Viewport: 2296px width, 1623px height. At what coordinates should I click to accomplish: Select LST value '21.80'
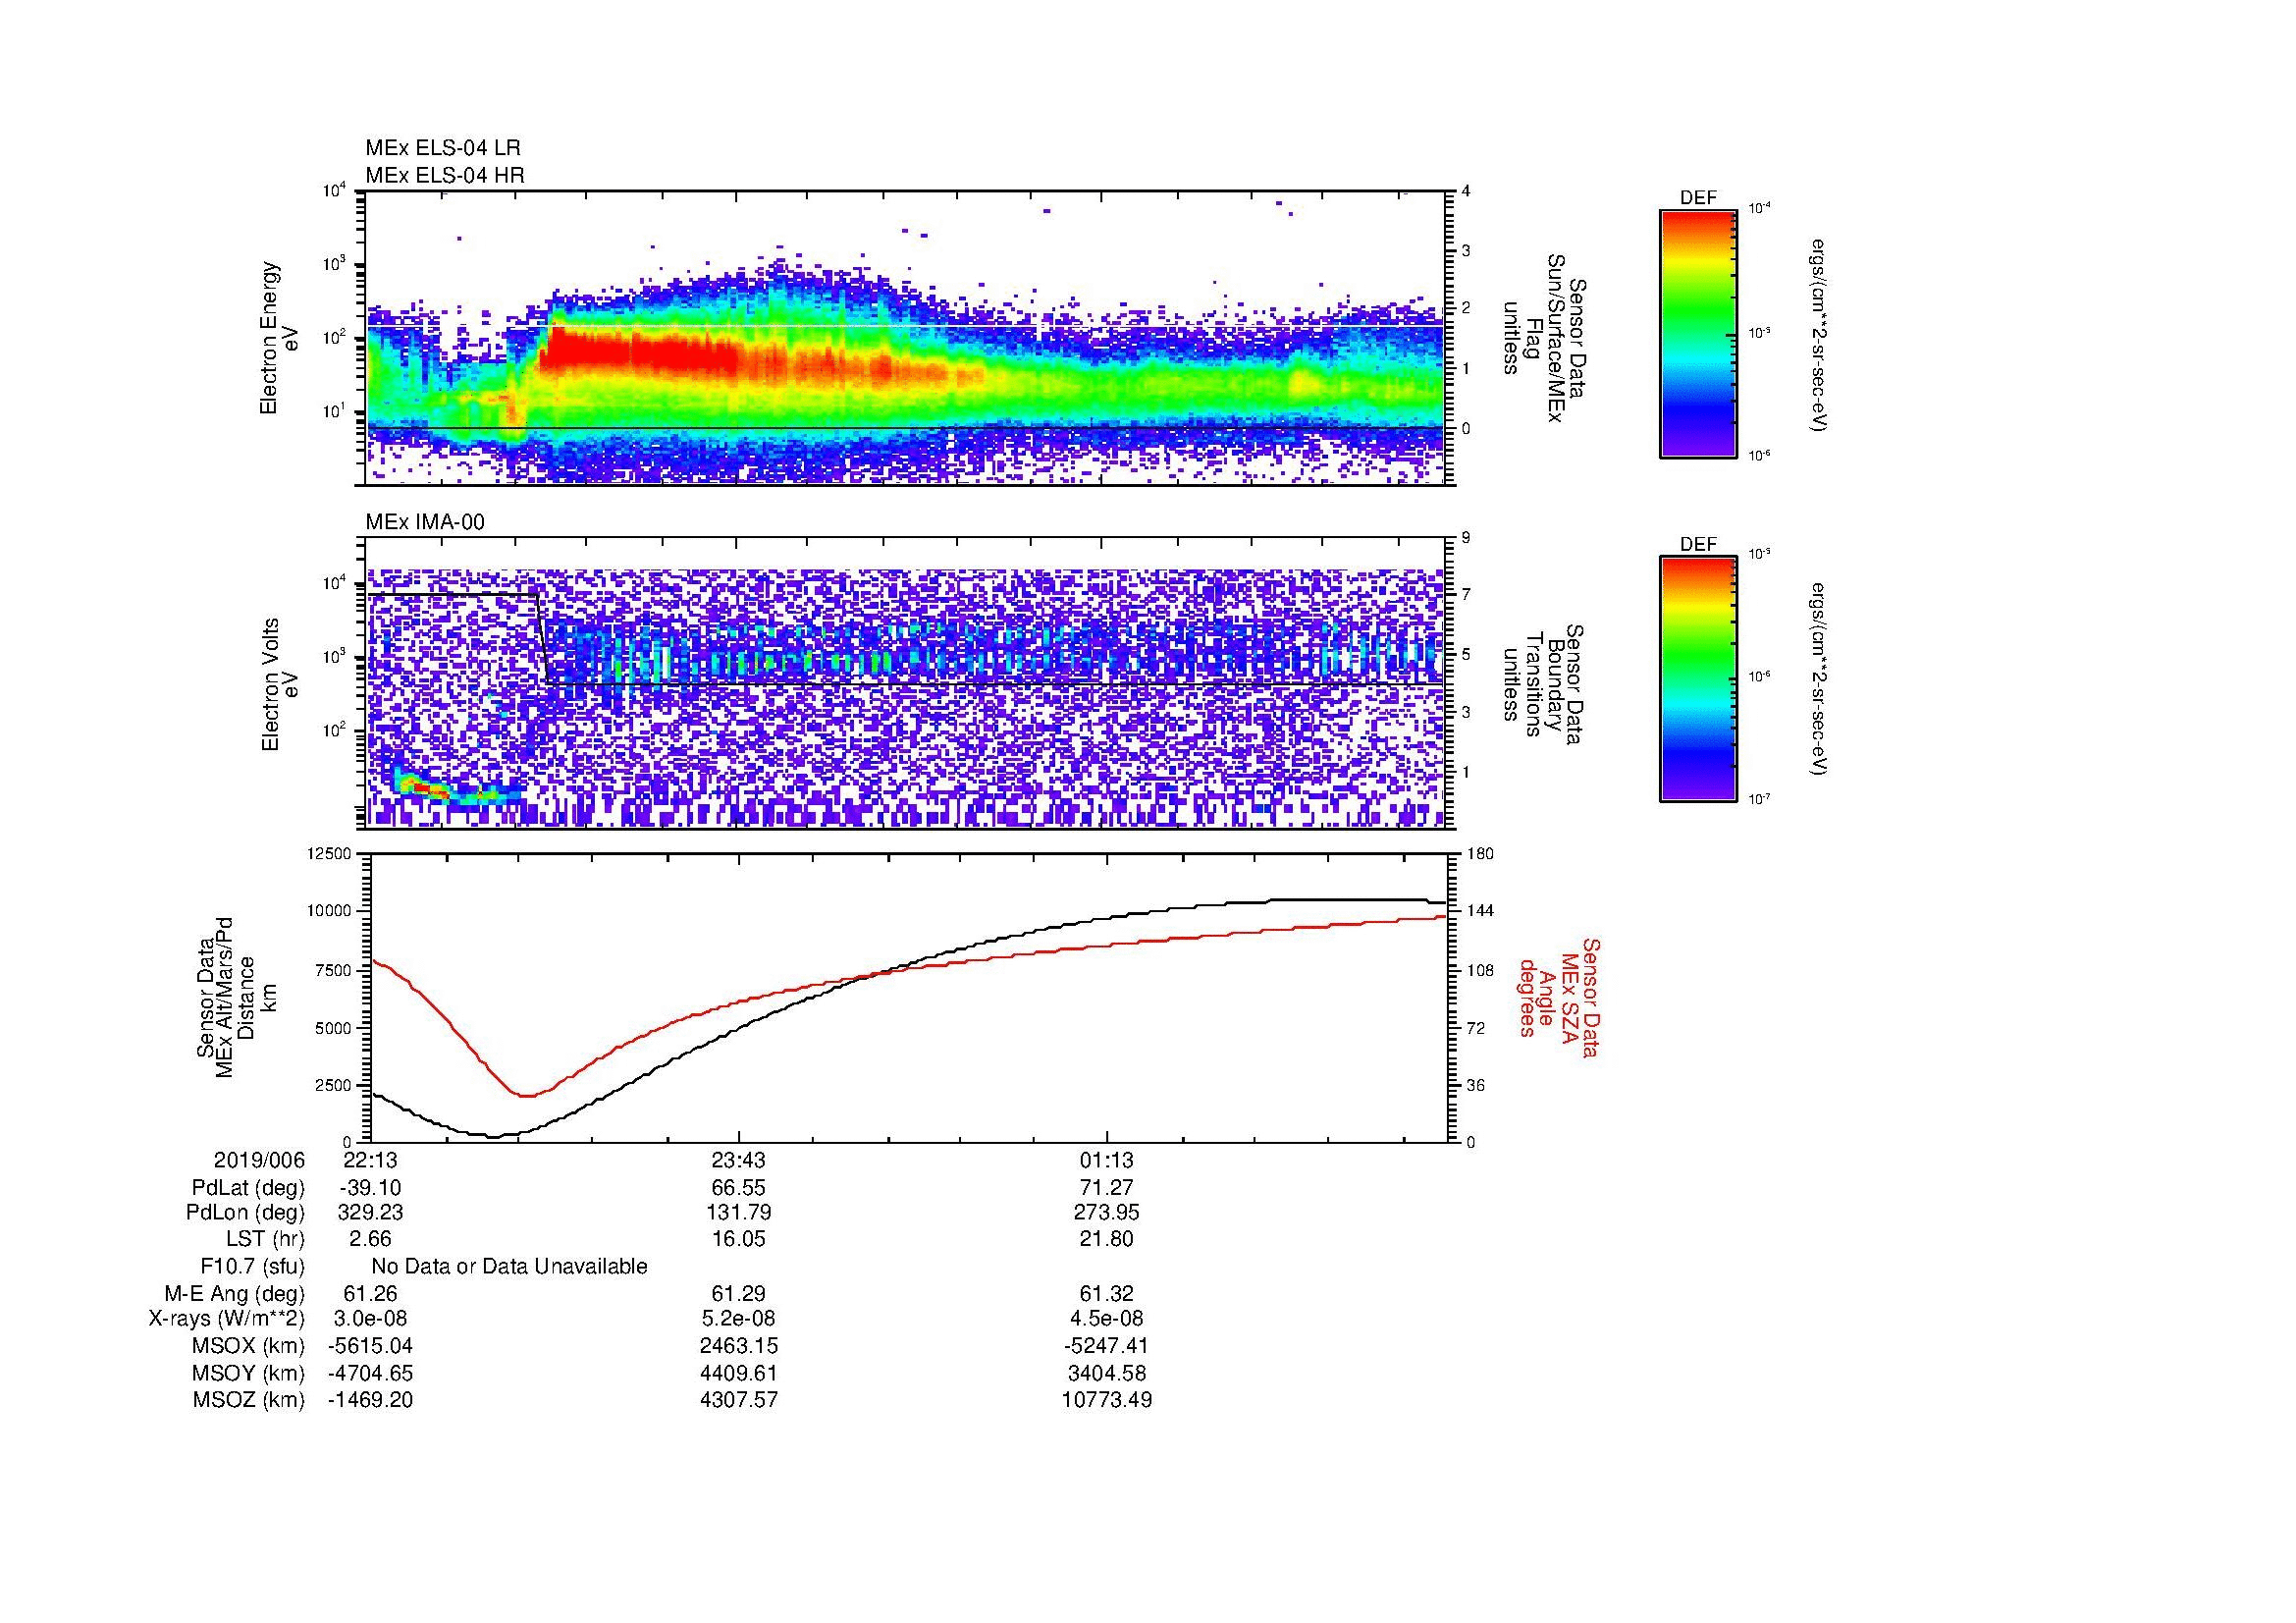1107,1239
